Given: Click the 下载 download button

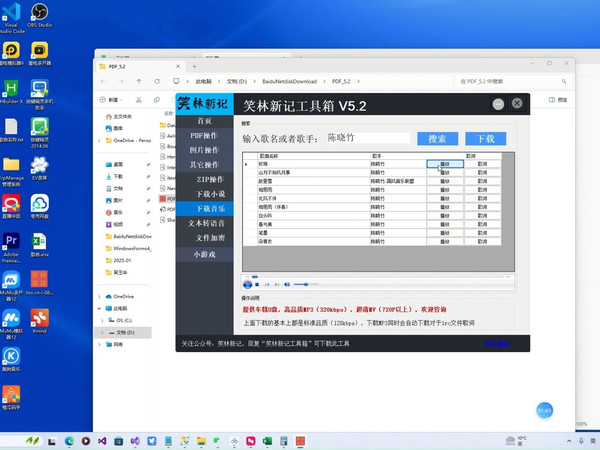Looking at the screenshot, I should [x=486, y=139].
